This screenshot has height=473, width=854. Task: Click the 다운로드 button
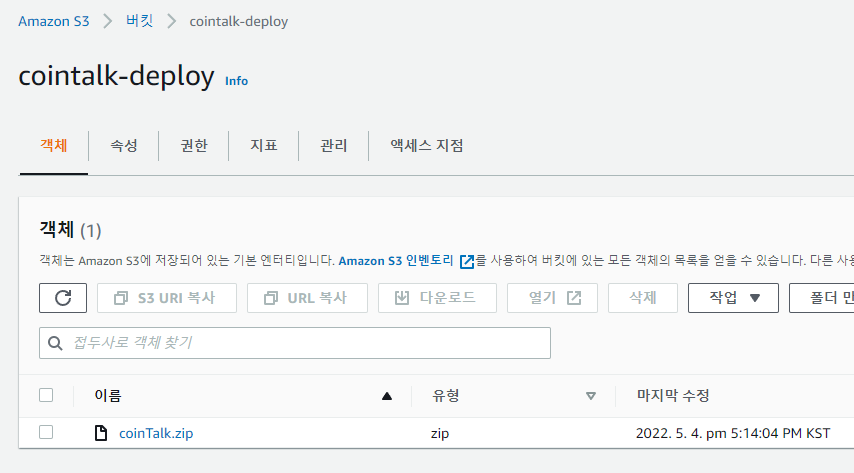[437, 298]
